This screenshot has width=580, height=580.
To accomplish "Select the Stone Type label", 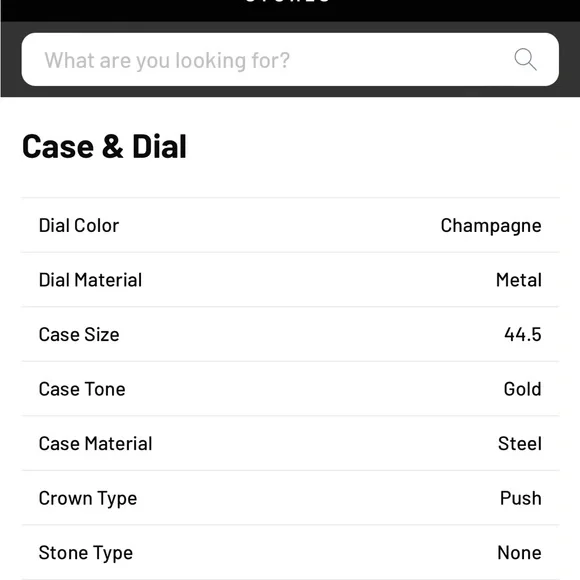I will [86, 553].
